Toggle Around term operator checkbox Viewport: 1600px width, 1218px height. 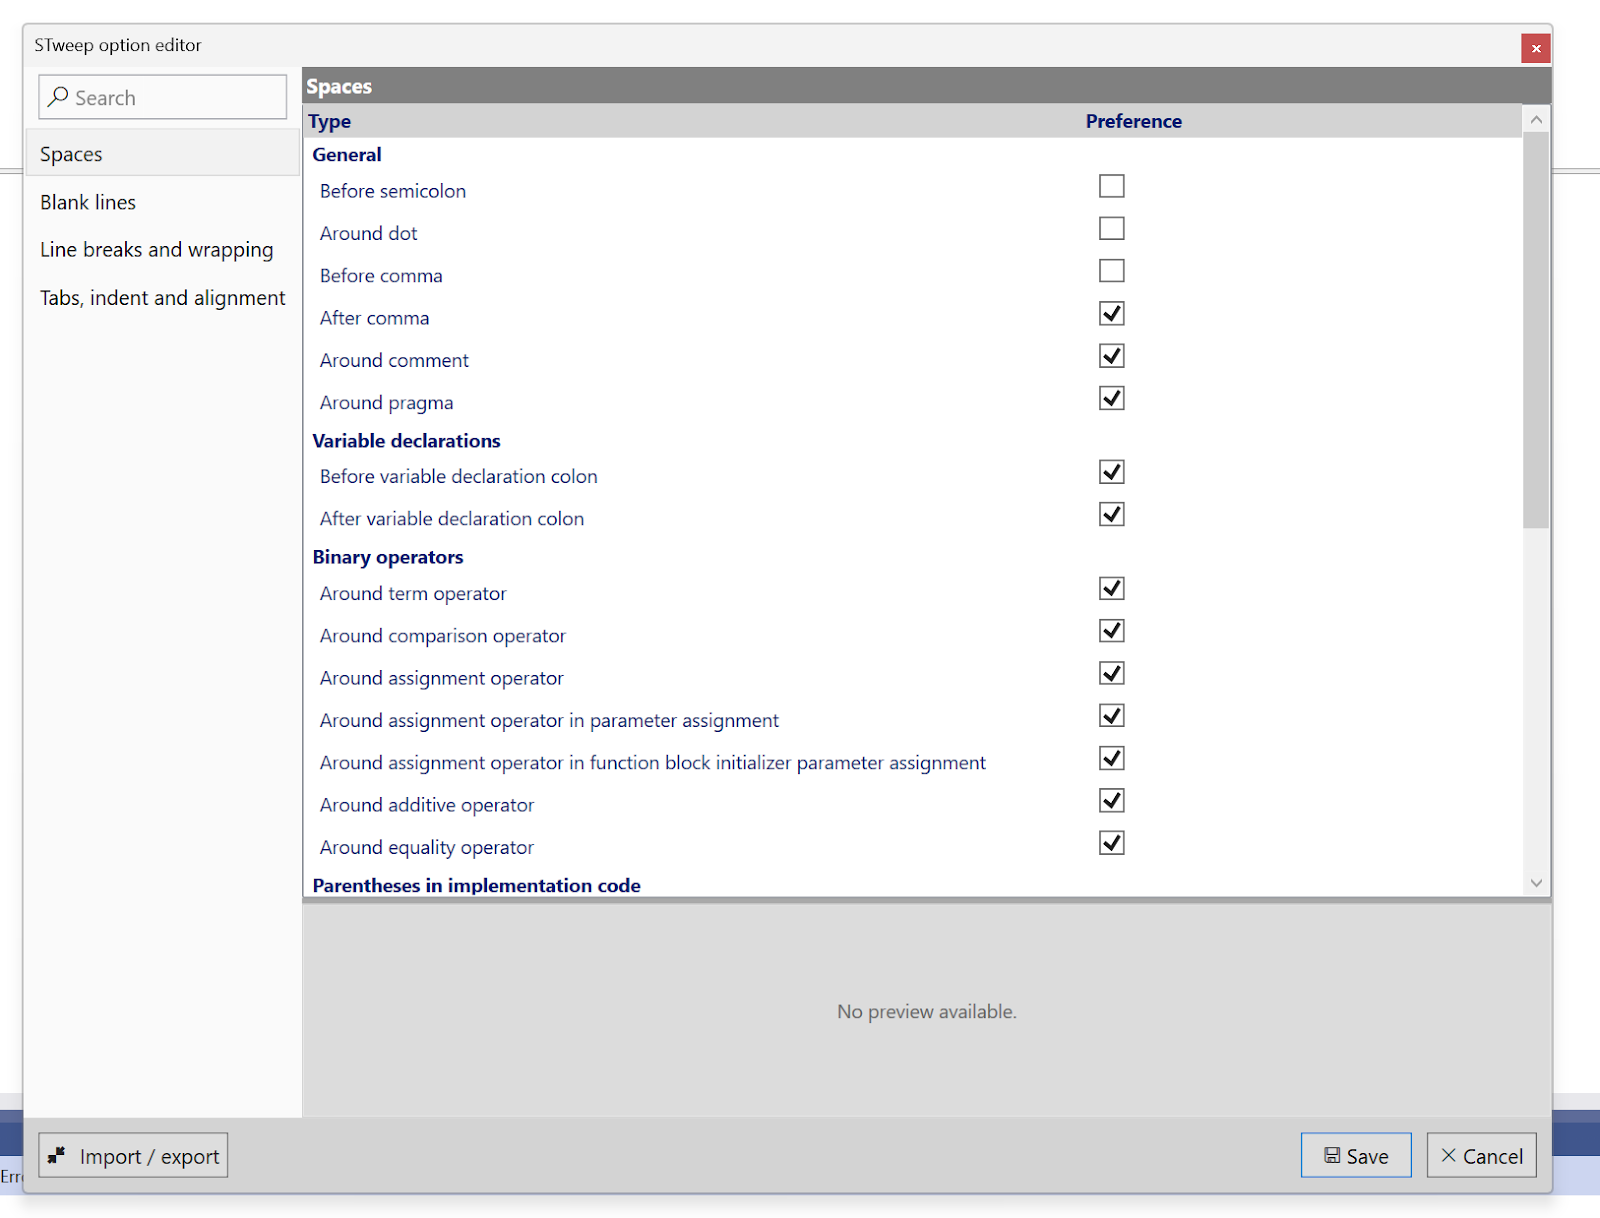(1111, 588)
